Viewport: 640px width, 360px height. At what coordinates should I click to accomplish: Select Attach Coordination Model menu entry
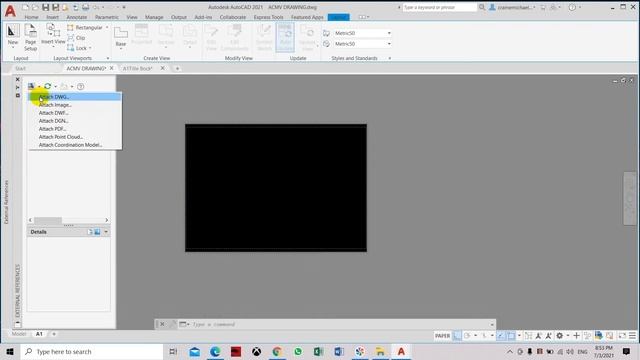tap(75, 145)
